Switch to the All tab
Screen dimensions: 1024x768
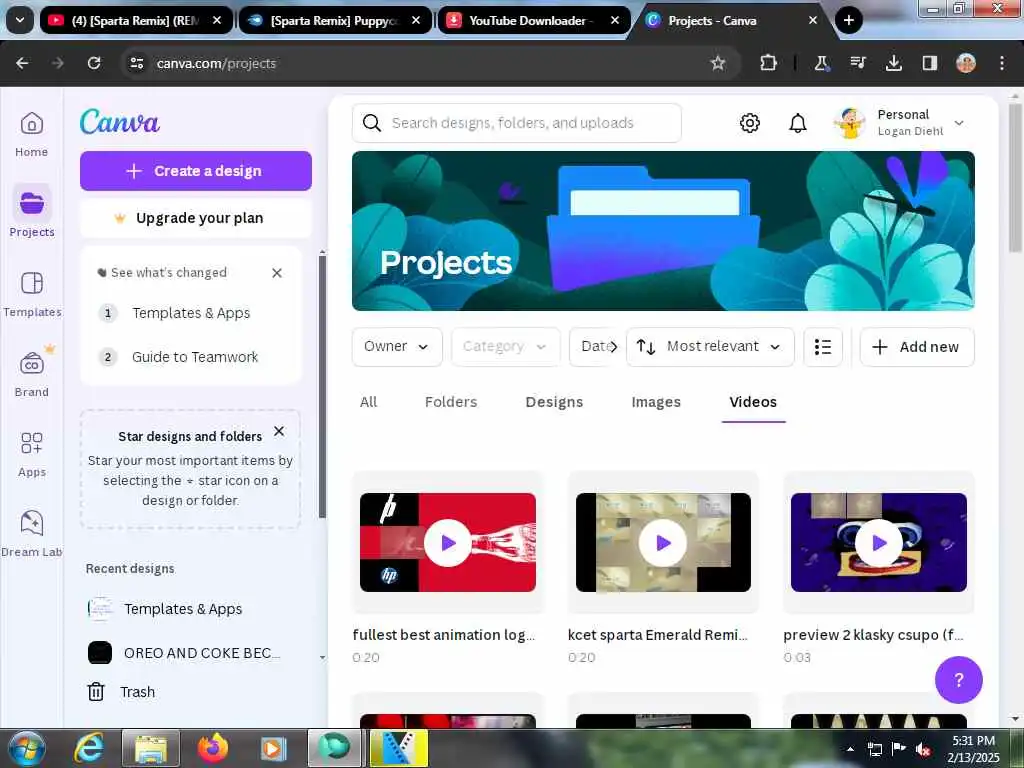pos(368,402)
